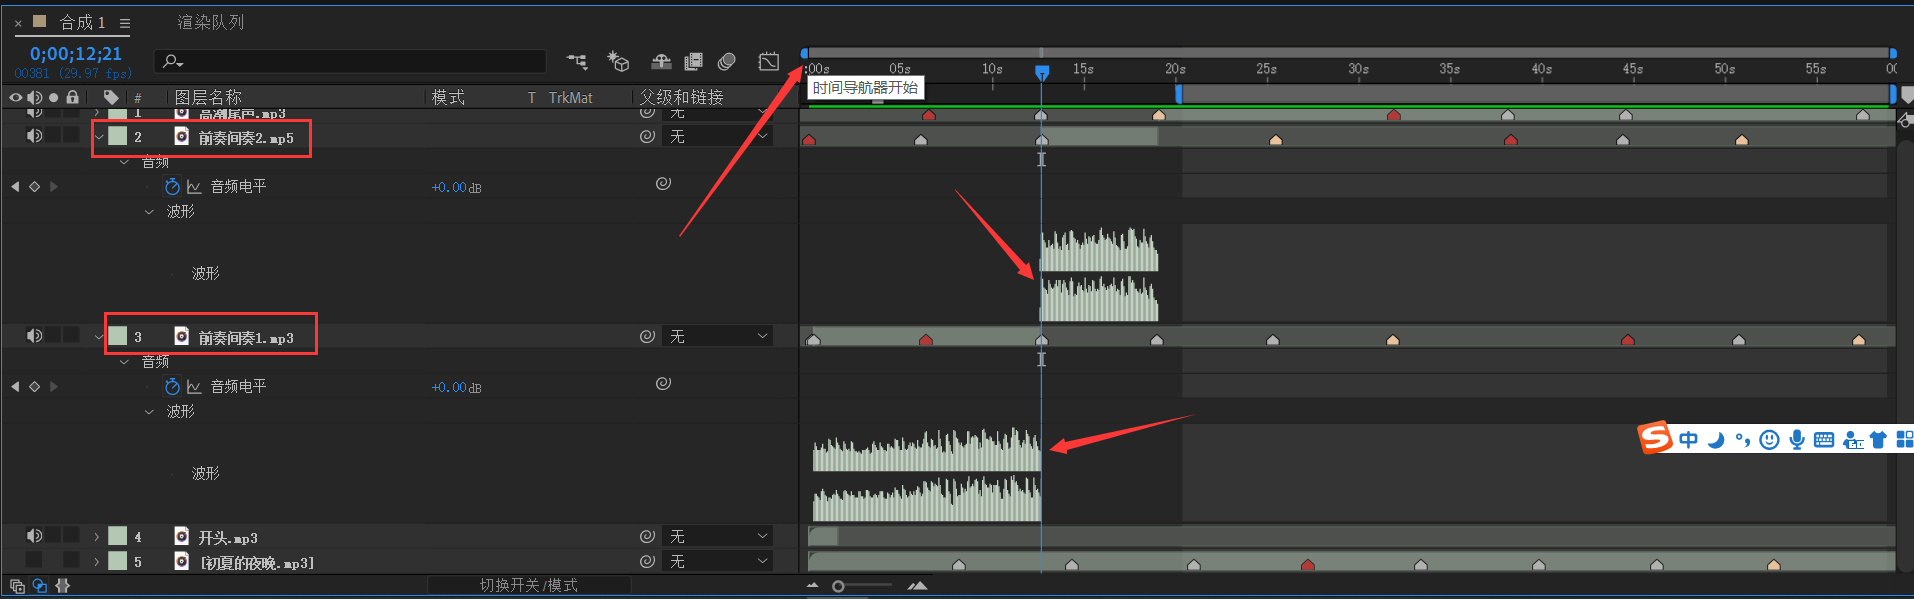Click zoom out mountain icon under timeline
Viewport: 1914px width, 599px height.
tap(812, 586)
